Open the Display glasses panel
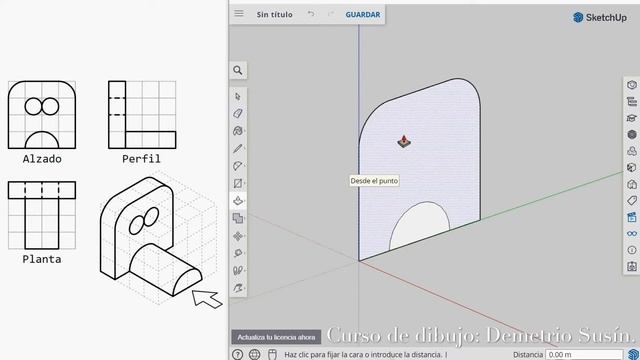 [632, 233]
